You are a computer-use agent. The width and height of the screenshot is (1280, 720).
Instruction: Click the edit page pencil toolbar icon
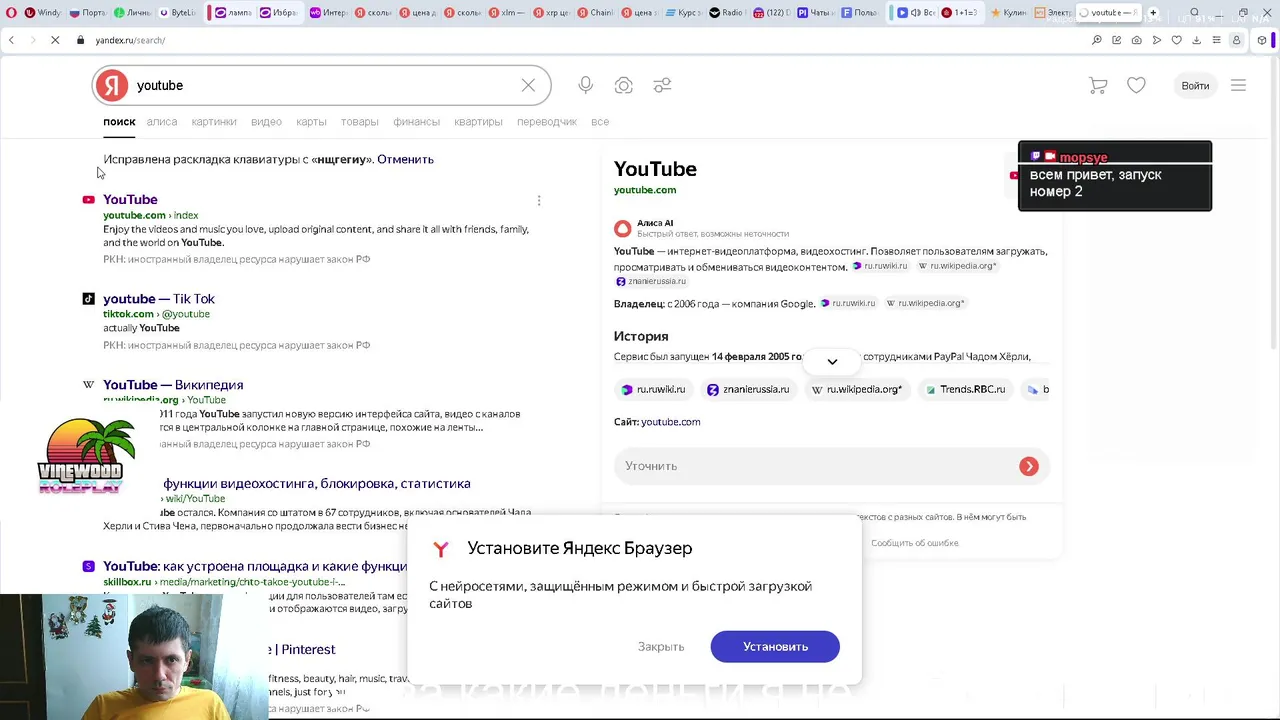(1117, 40)
